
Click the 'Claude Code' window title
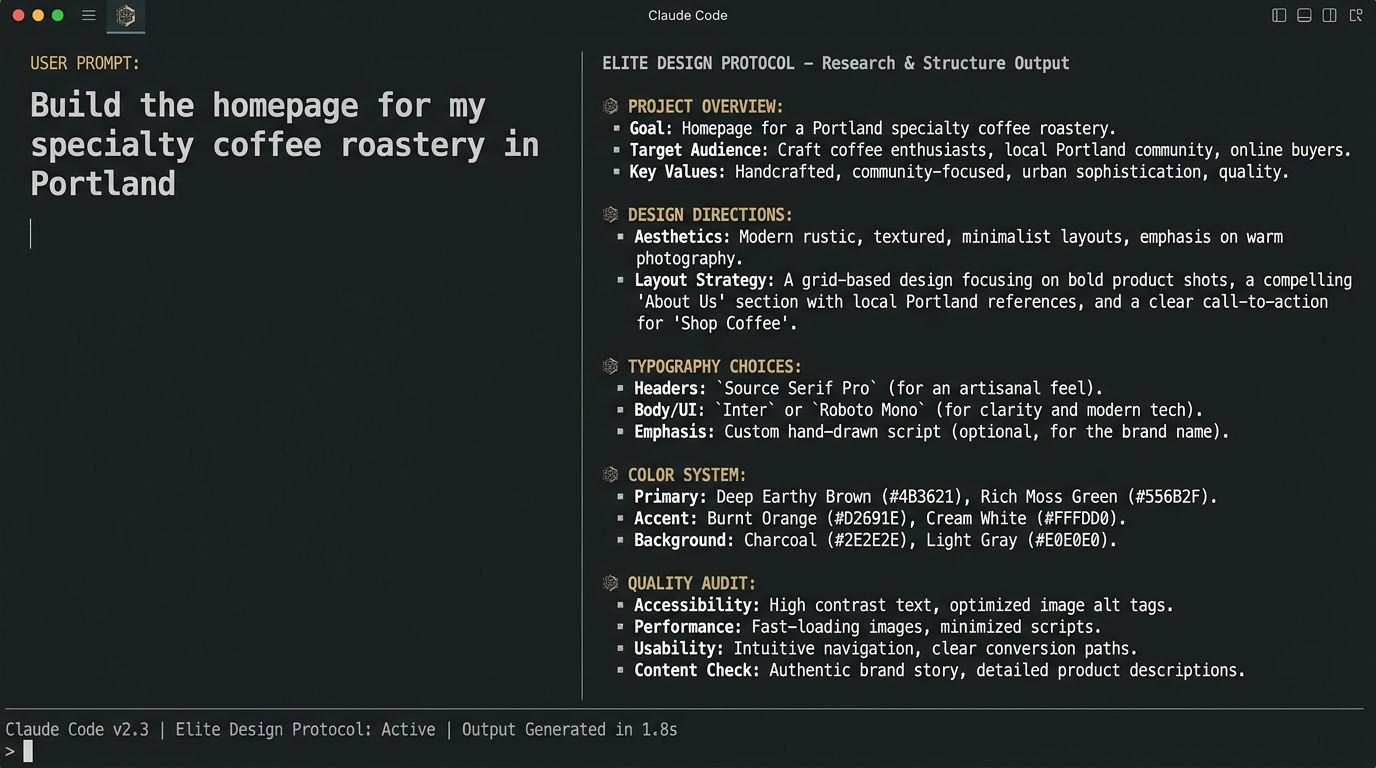pyautogui.click(x=688, y=15)
